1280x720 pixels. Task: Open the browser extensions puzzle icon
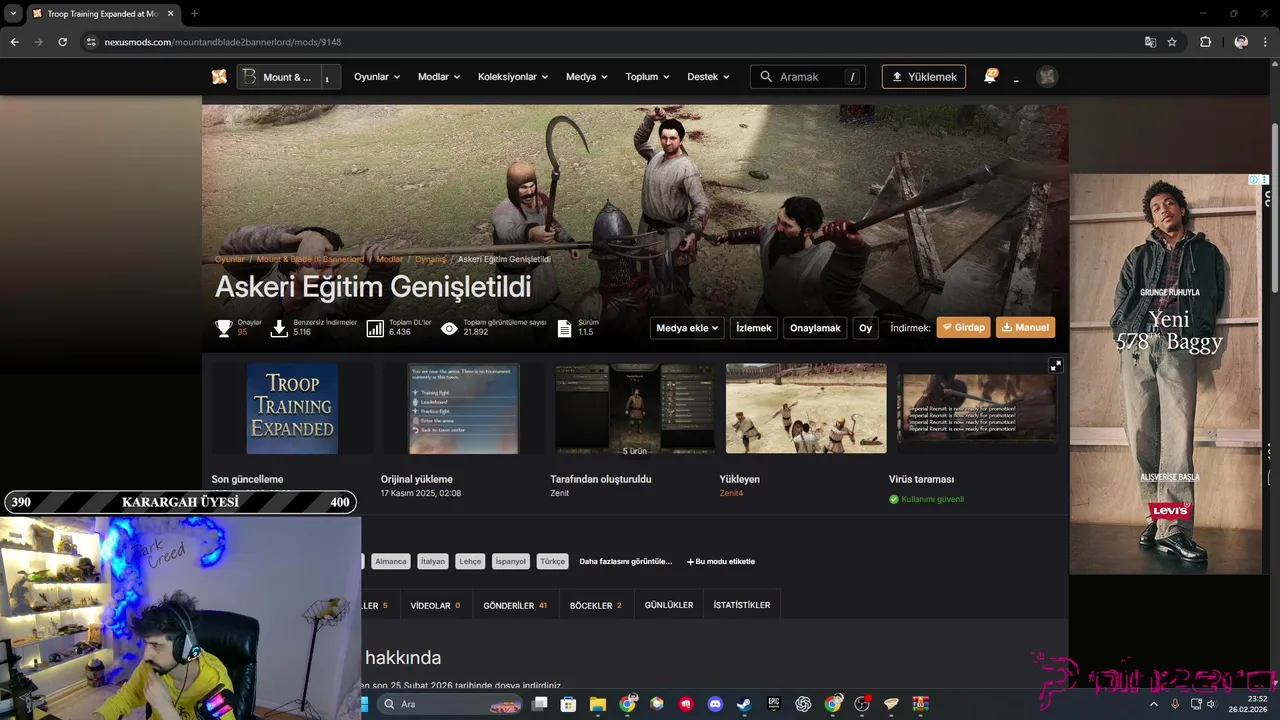click(x=1205, y=42)
